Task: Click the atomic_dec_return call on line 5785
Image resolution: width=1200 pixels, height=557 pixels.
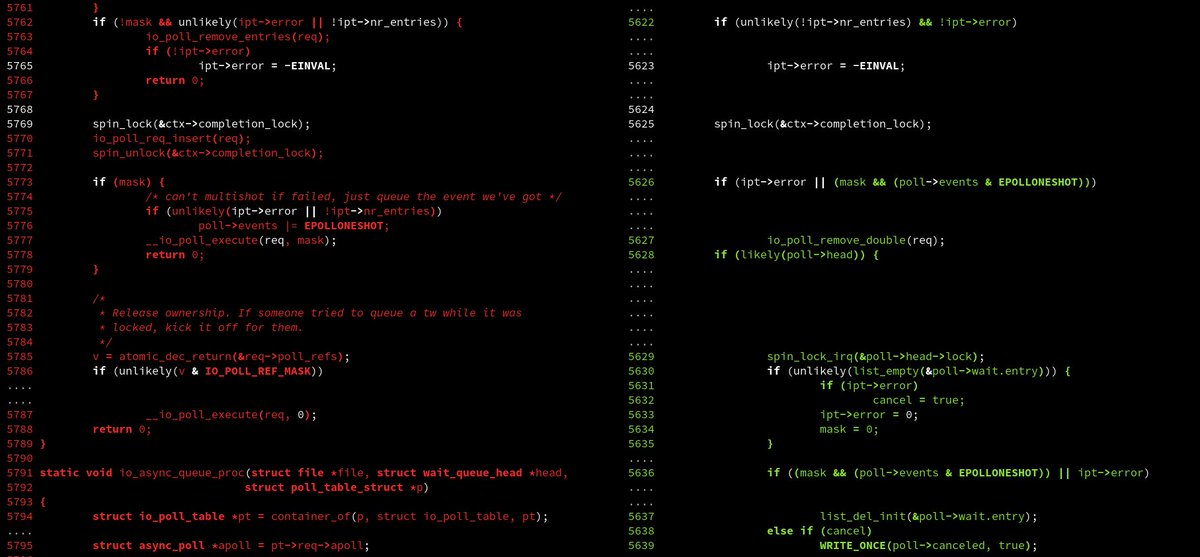Action: coord(243,356)
